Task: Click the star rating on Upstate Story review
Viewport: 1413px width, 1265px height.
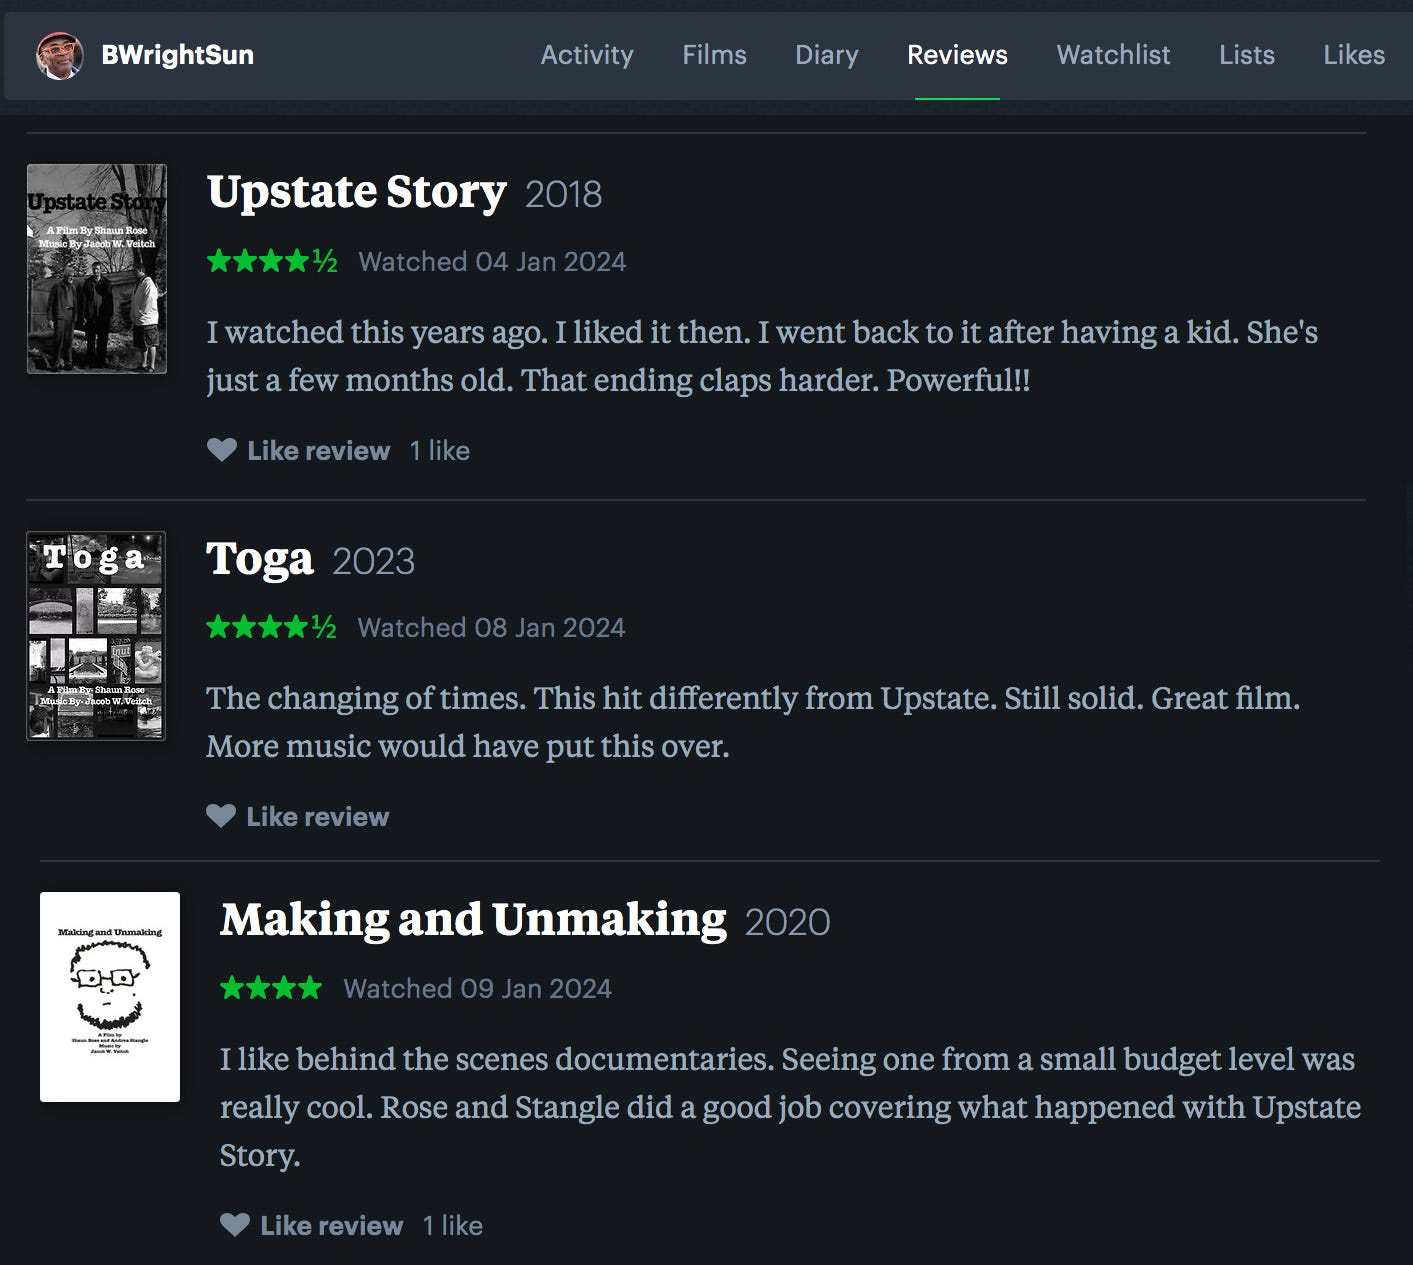Action: point(272,262)
